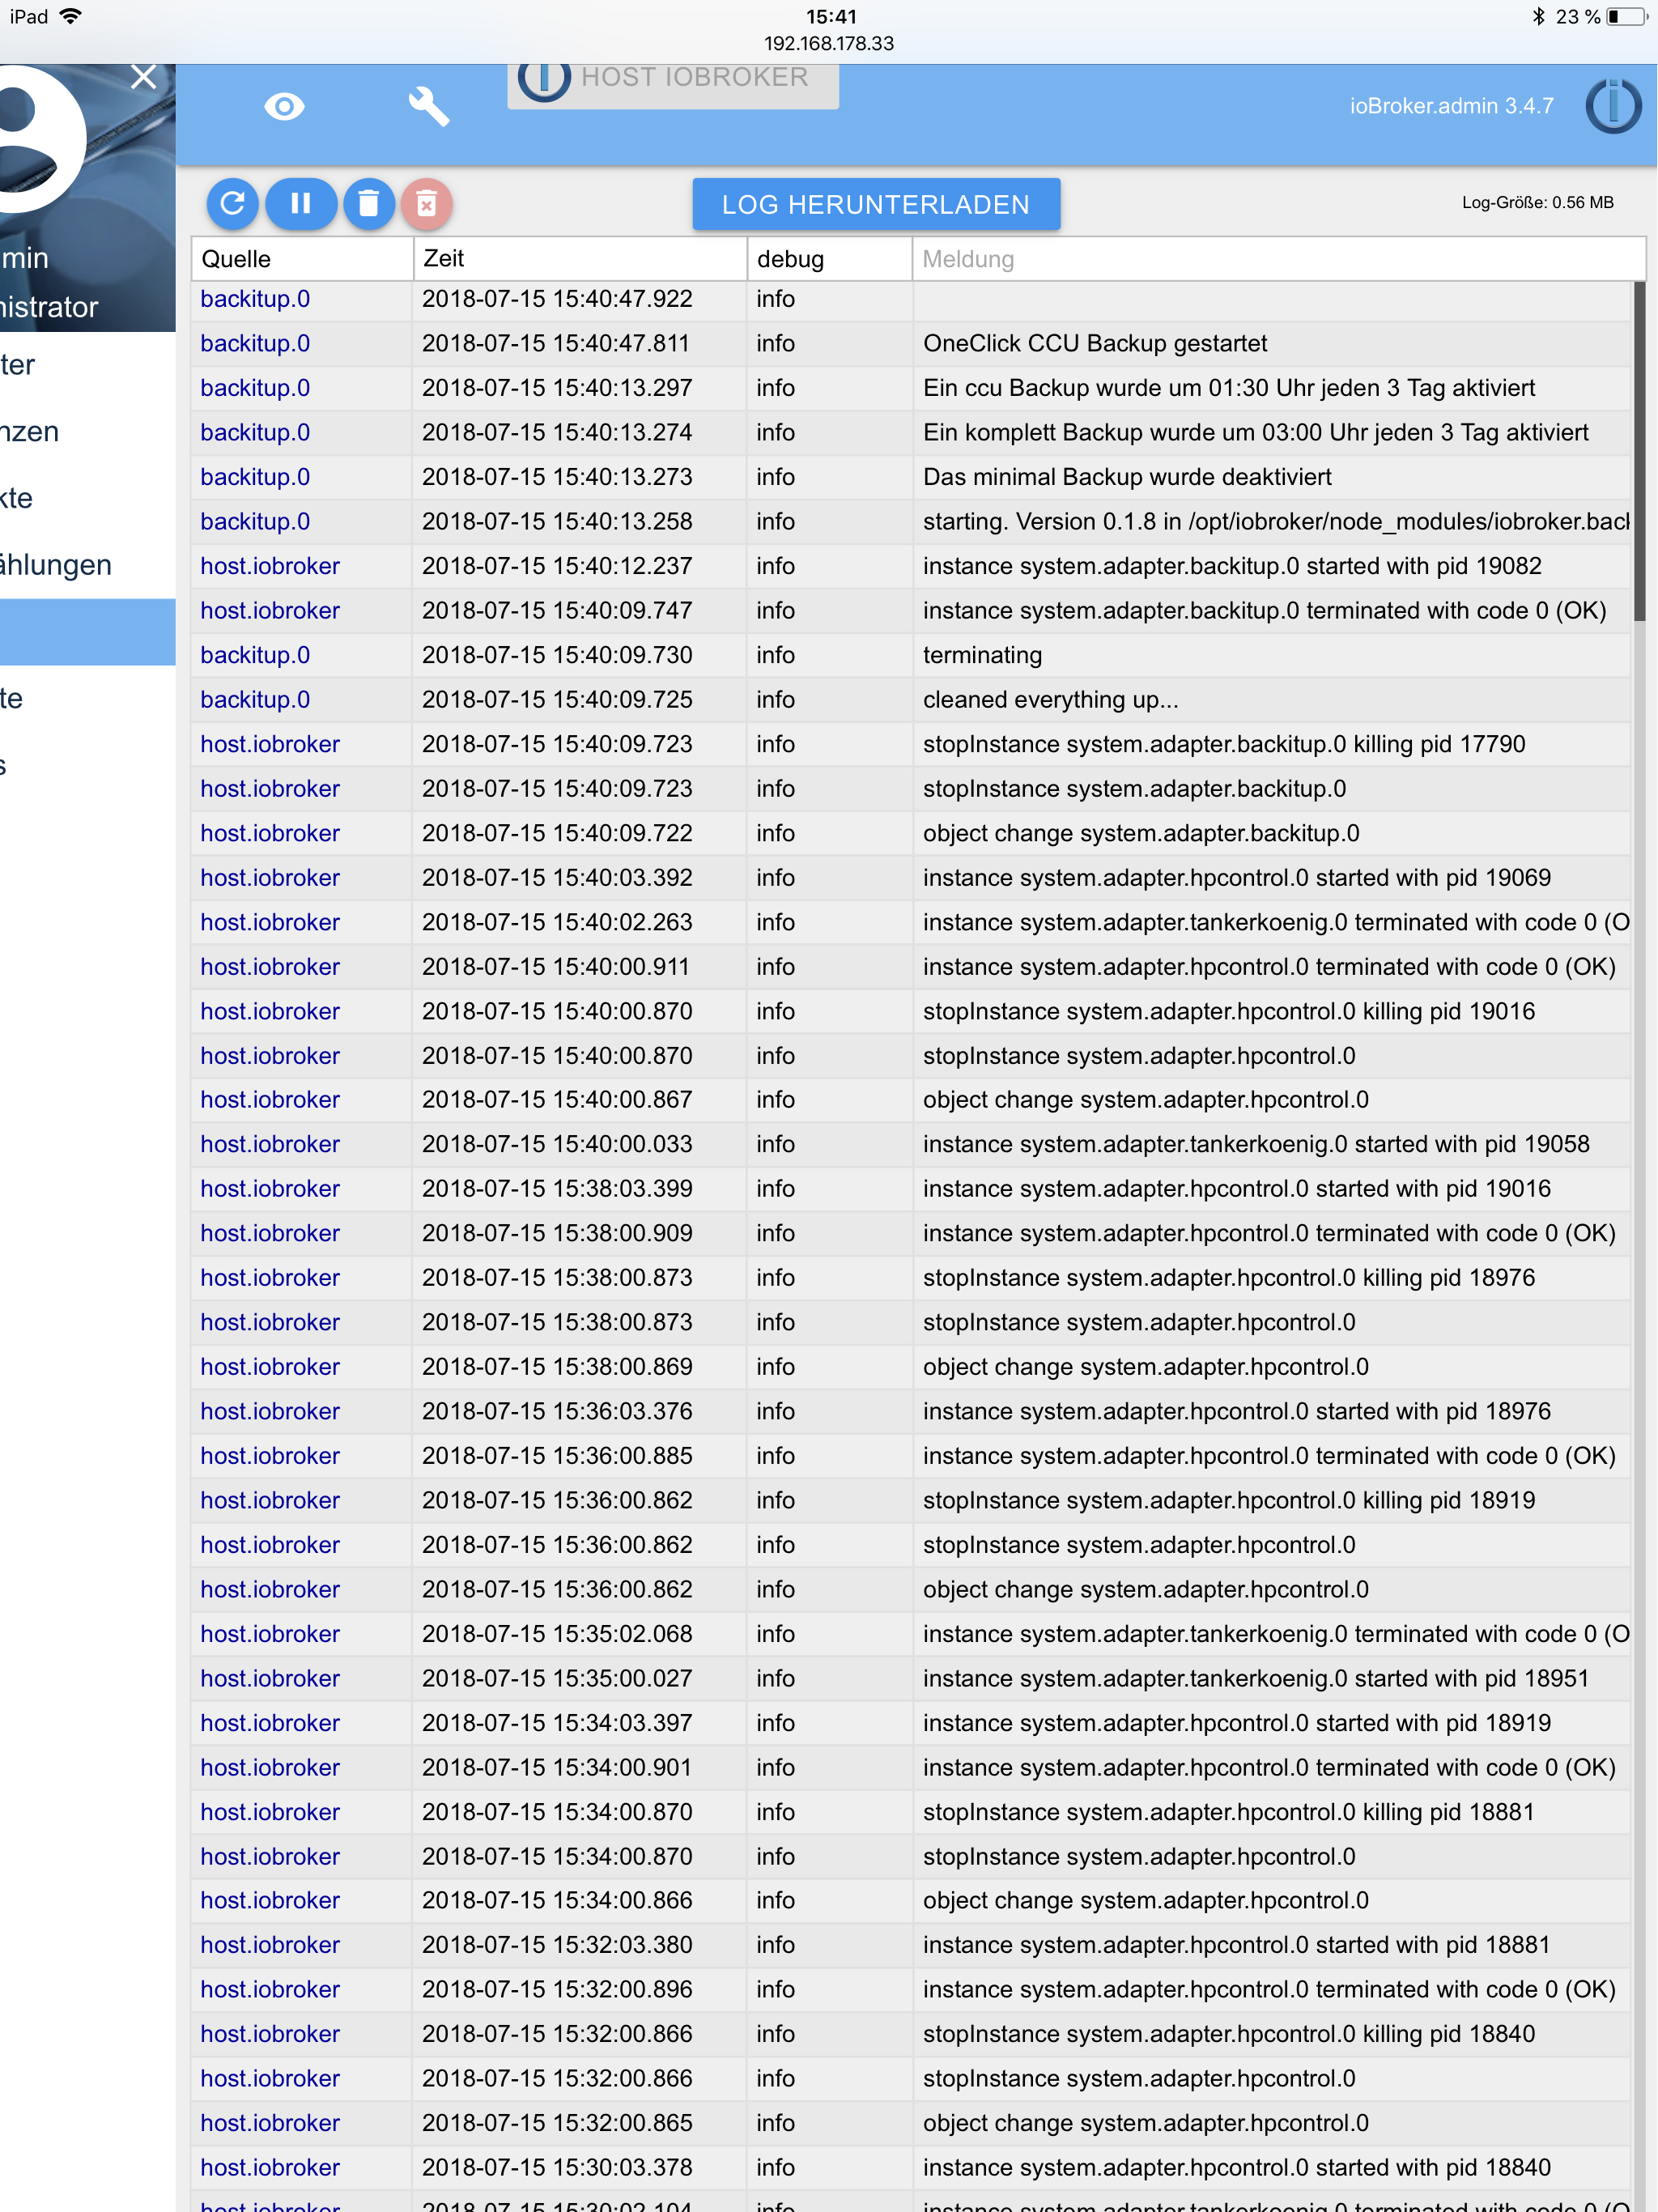
Task: Click the refresh log button
Action: pos(232,204)
